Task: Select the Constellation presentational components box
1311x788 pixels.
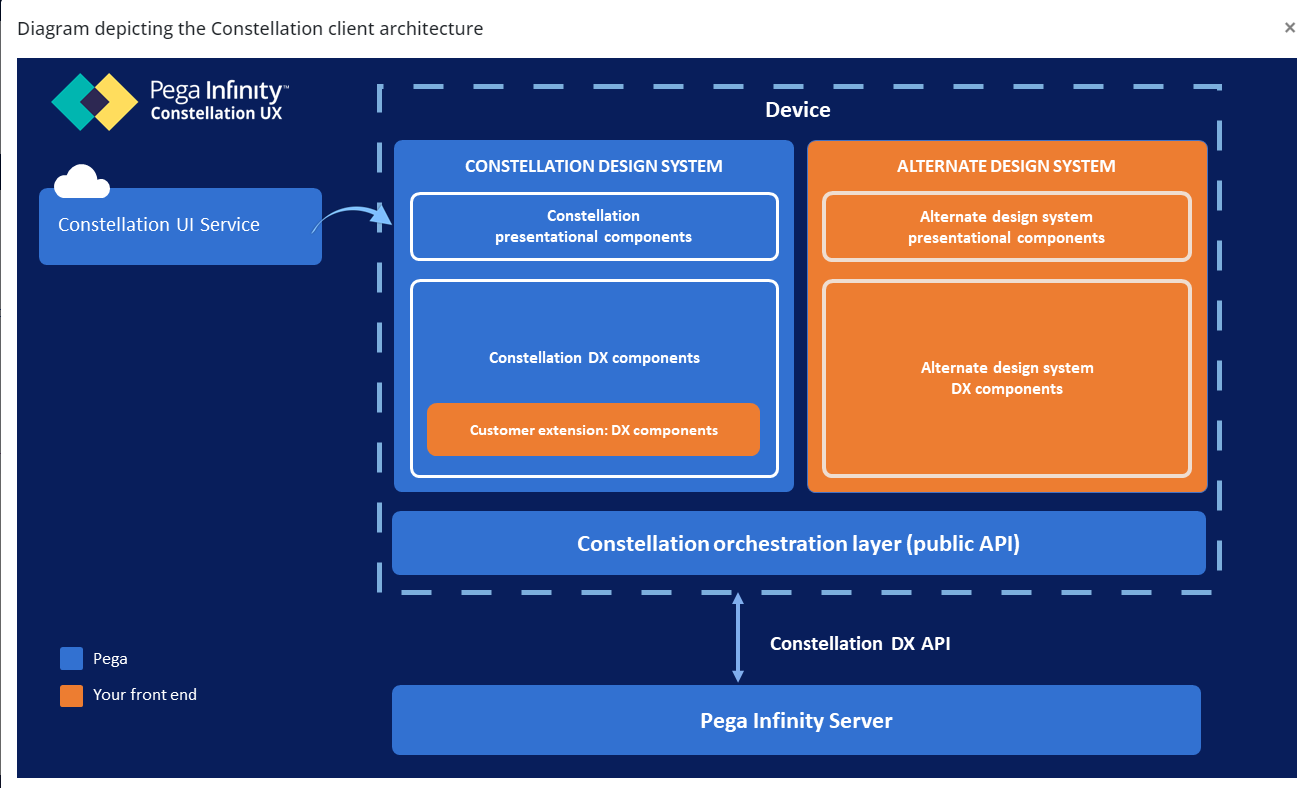Action: (x=594, y=226)
